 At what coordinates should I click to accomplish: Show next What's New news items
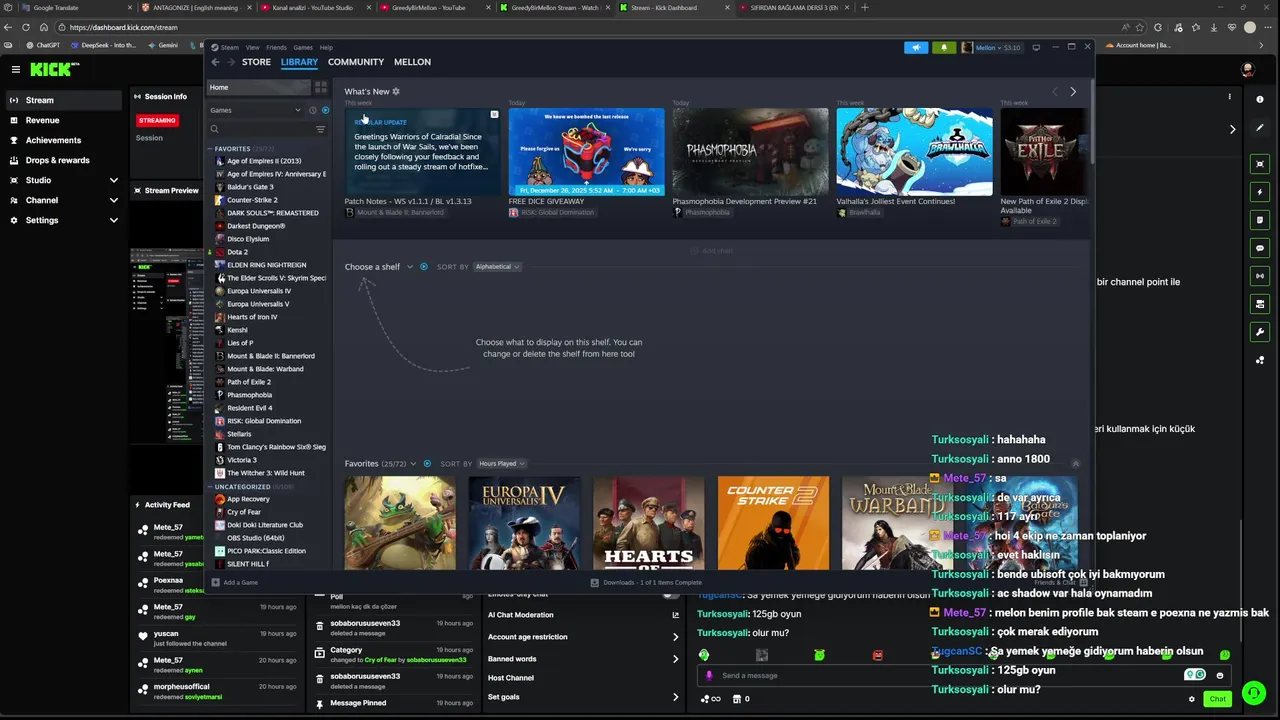click(1073, 92)
